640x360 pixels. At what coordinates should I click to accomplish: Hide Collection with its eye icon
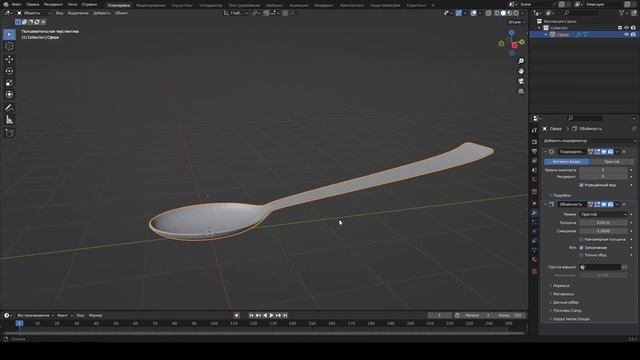[627, 28]
